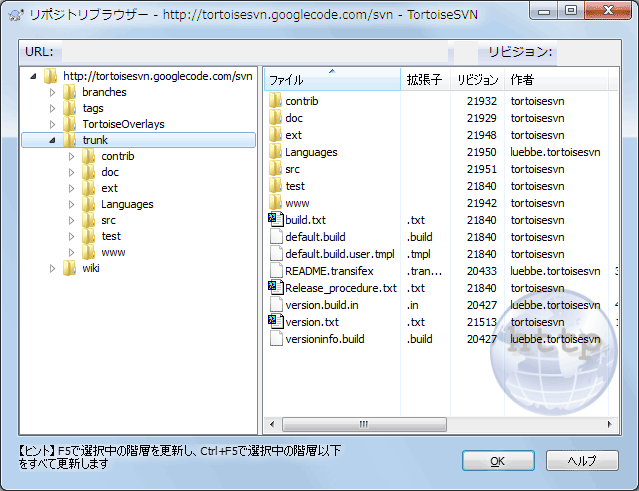Viewport: 639px width, 491px height.
Task: Expand the src node under trunk
Action: pyautogui.click(x=71, y=220)
